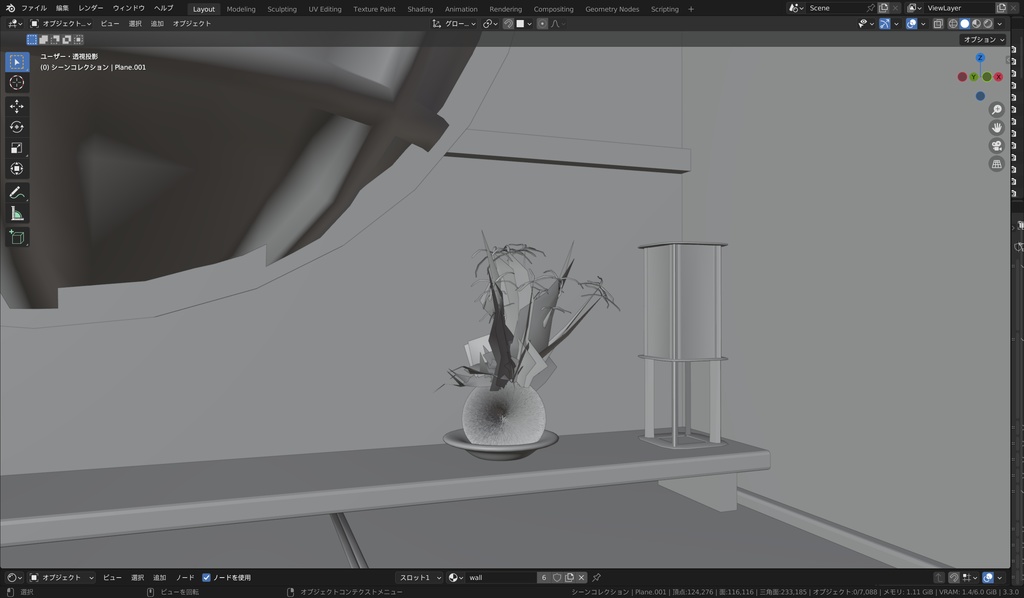Expand the オブジェクト mode dropdown in viewport header
The height and width of the screenshot is (598, 1024).
point(60,23)
